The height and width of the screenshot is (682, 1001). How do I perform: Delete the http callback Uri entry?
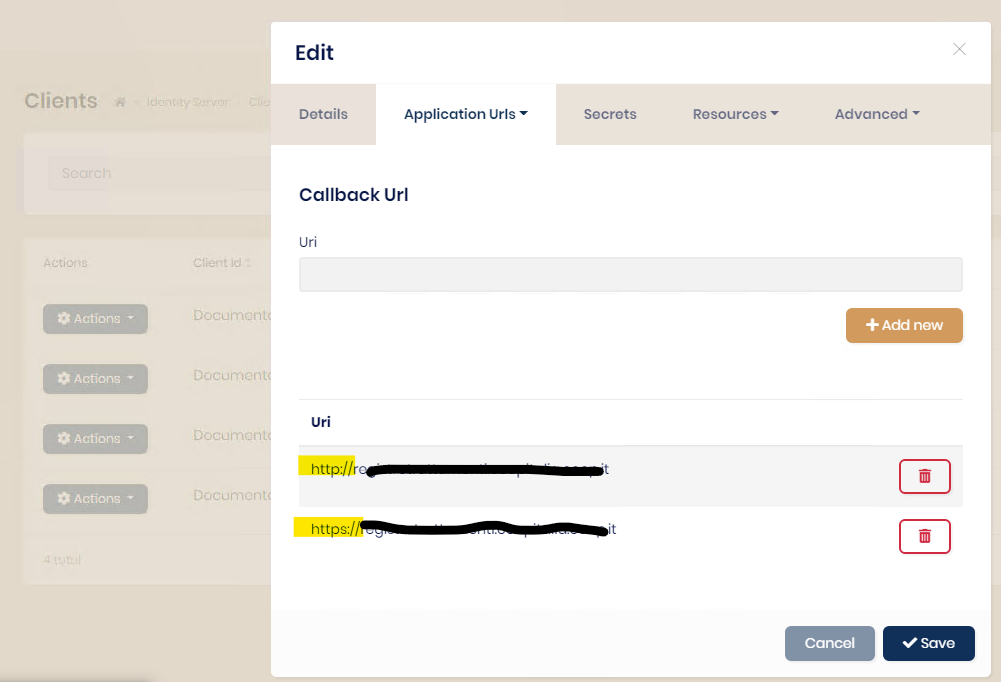coord(924,476)
